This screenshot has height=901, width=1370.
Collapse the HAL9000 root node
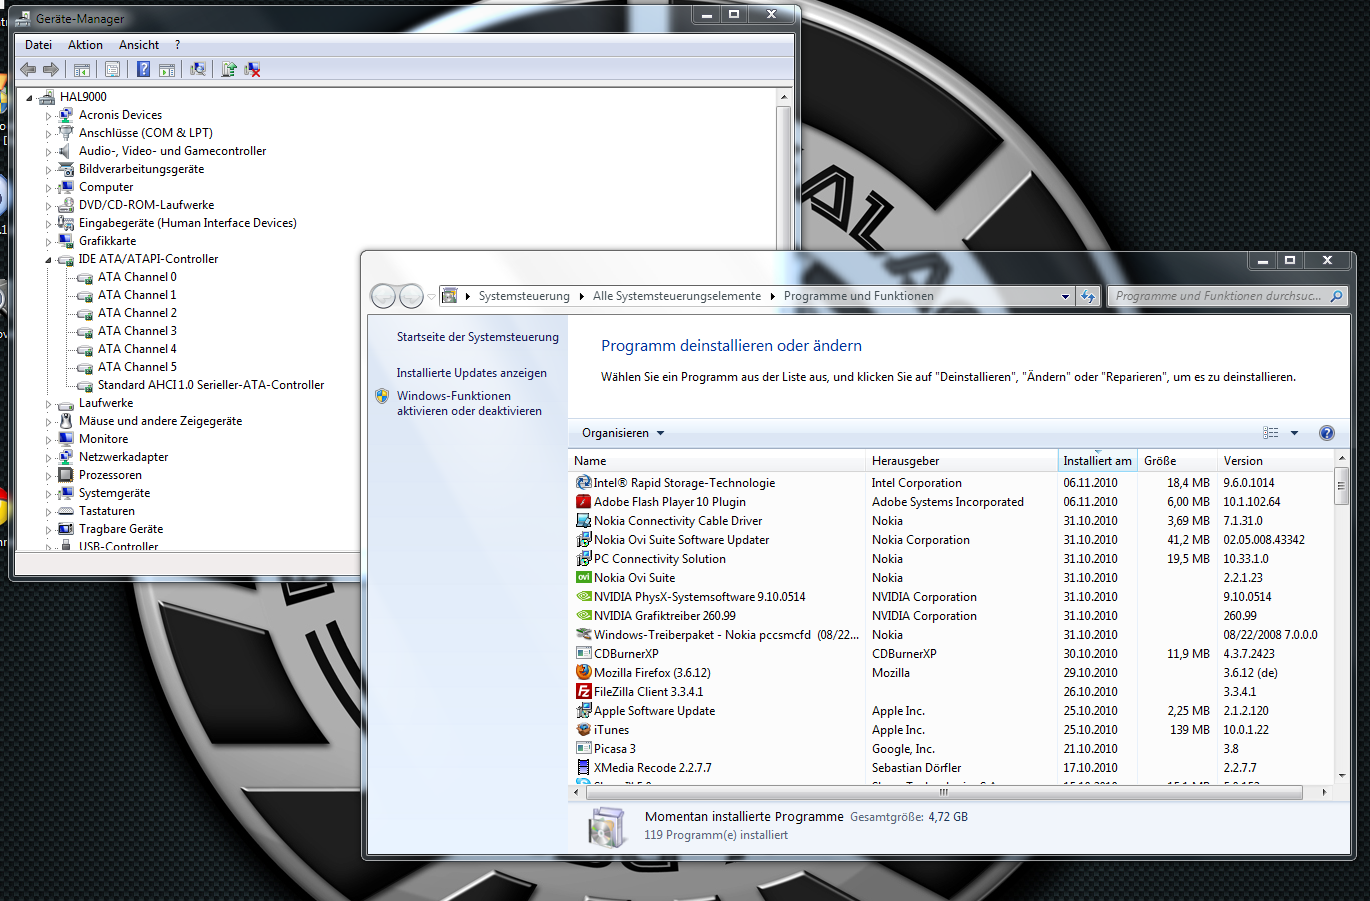[x=29, y=98]
